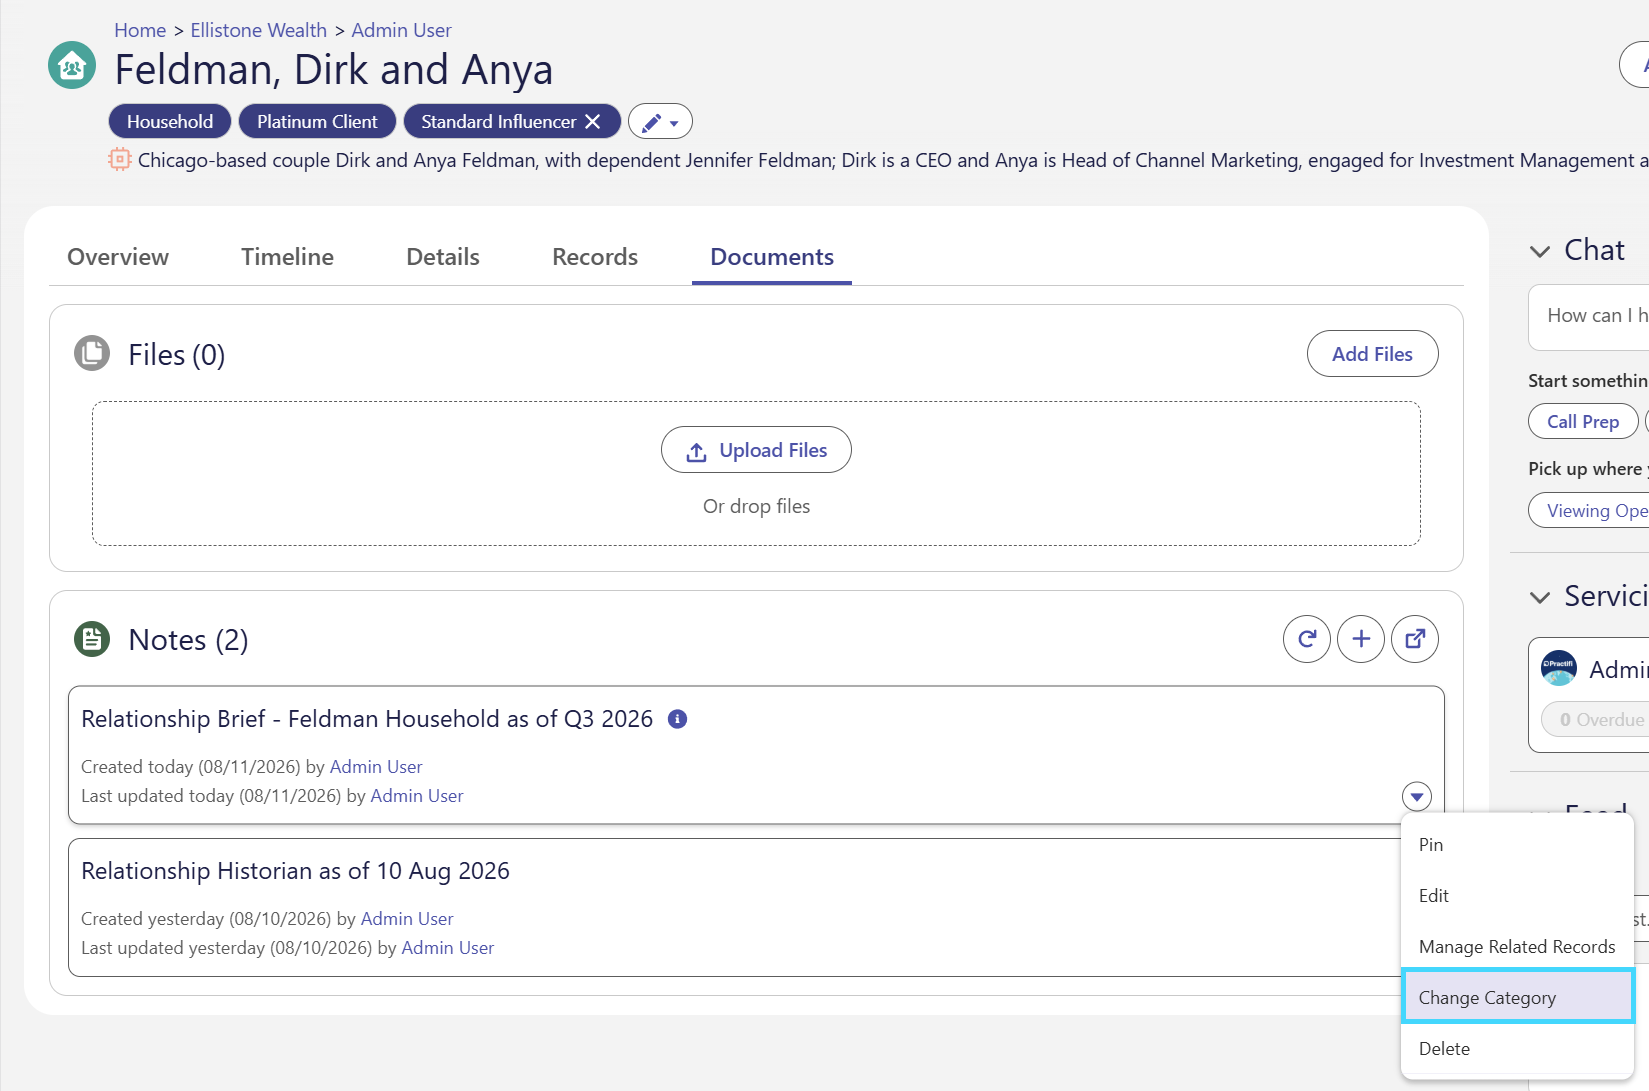The image size is (1649, 1091).
Task: Remove the Standard Influencer tag with X
Action: coord(593,122)
